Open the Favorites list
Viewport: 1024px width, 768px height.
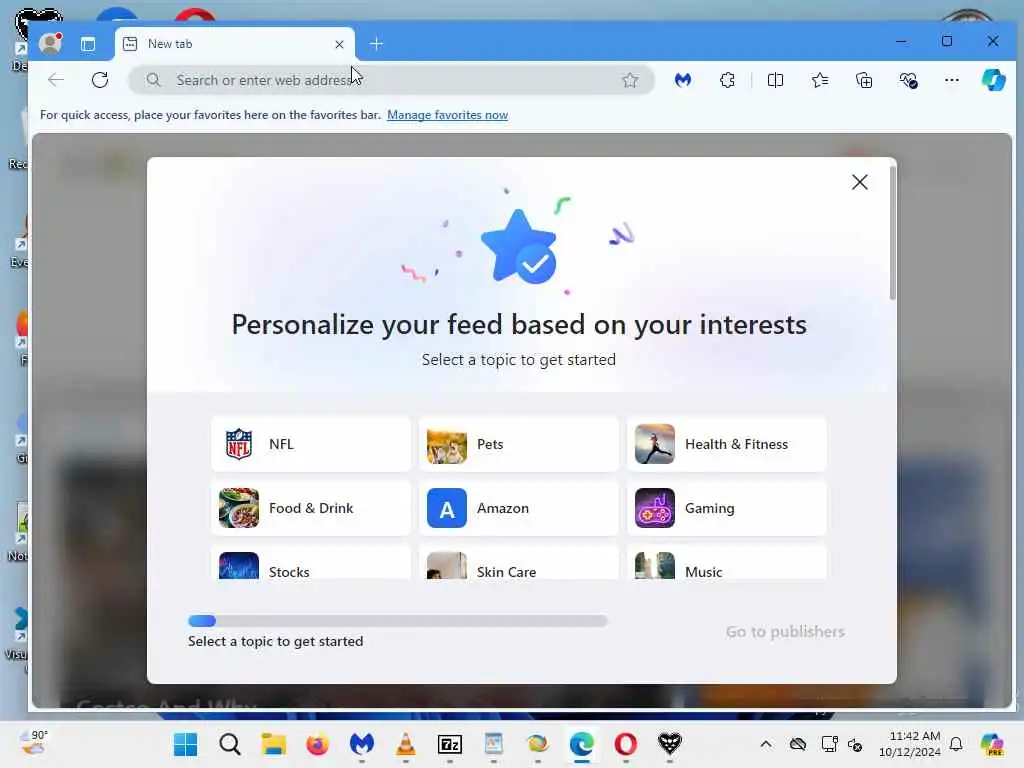pyautogui.click(x=820, y=80)
